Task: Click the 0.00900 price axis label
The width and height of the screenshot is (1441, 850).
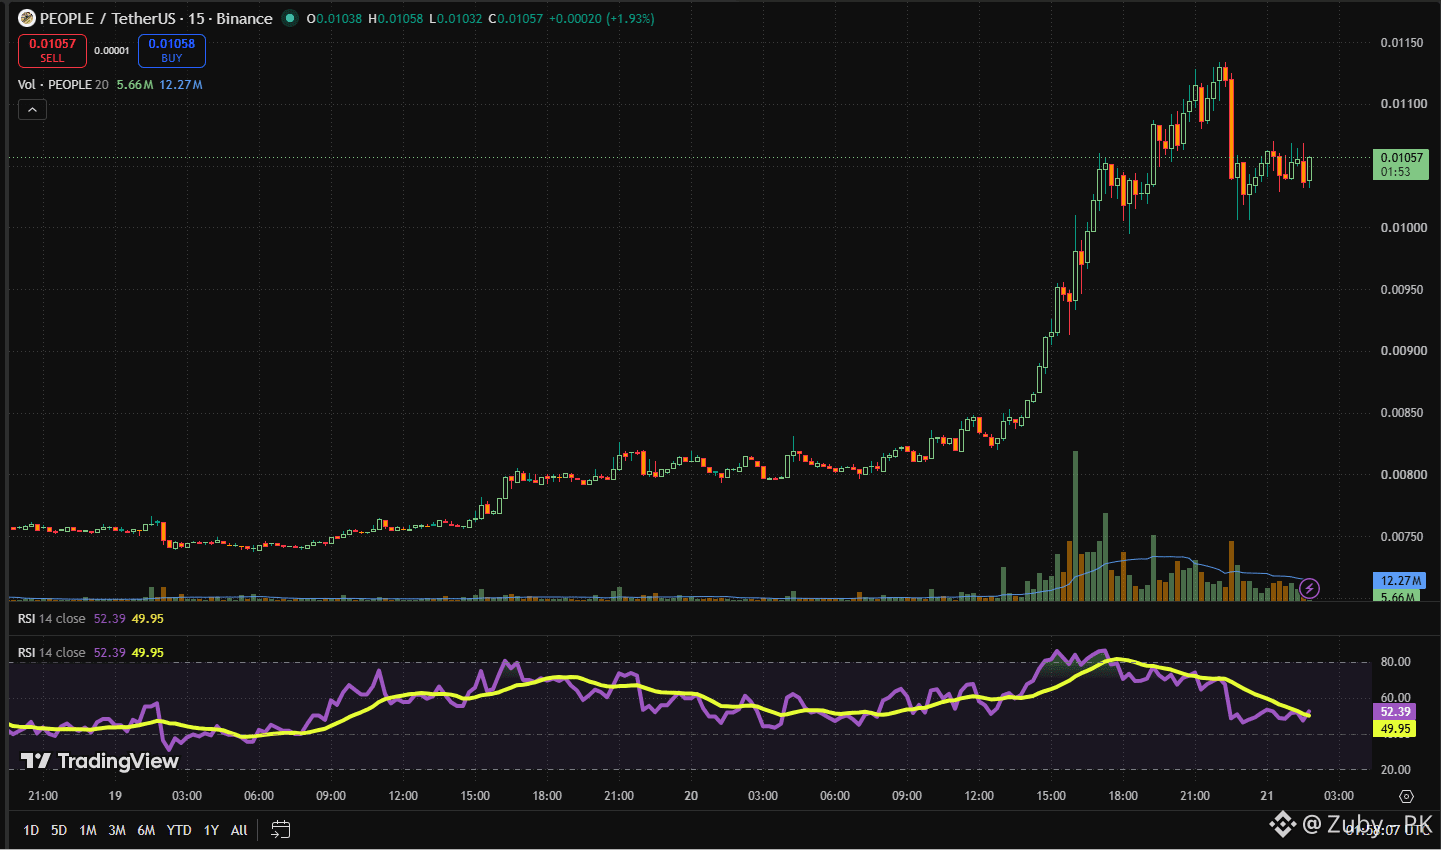Action: tap(1402, 351)
